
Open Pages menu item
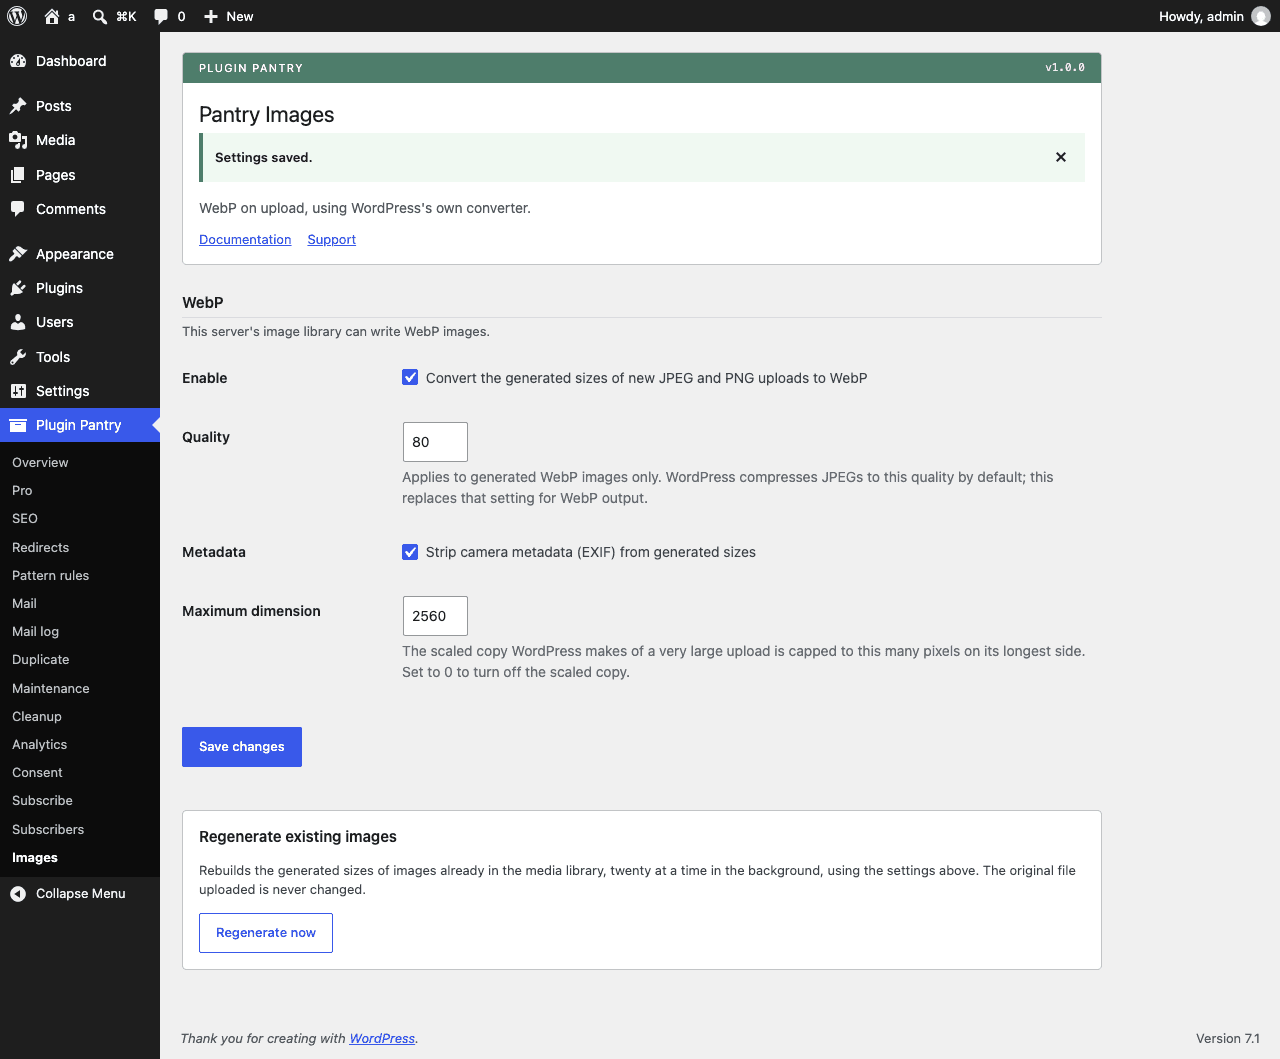[x=80, y=175]
